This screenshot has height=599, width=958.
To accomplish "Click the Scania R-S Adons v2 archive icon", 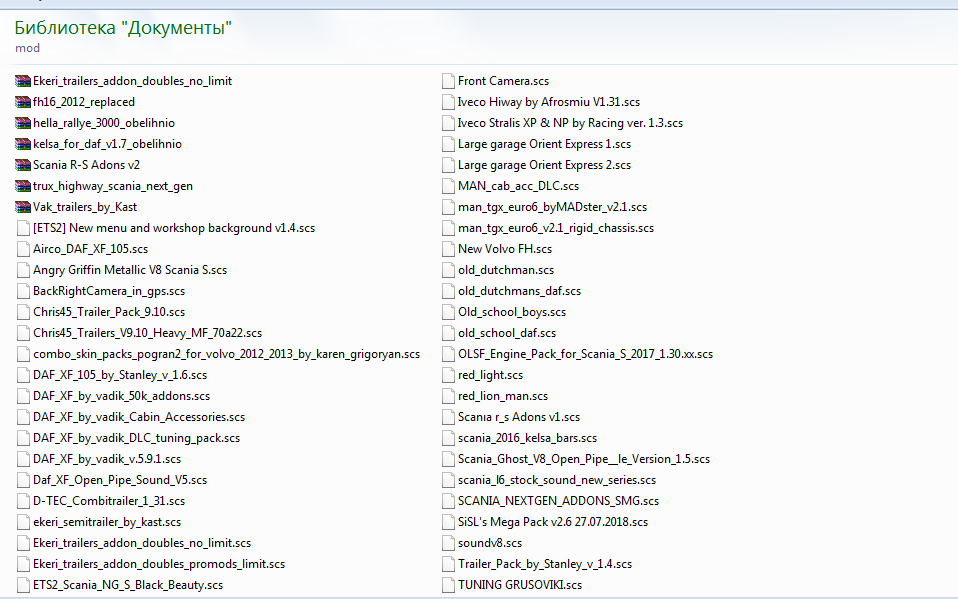I will coord(23,165).
